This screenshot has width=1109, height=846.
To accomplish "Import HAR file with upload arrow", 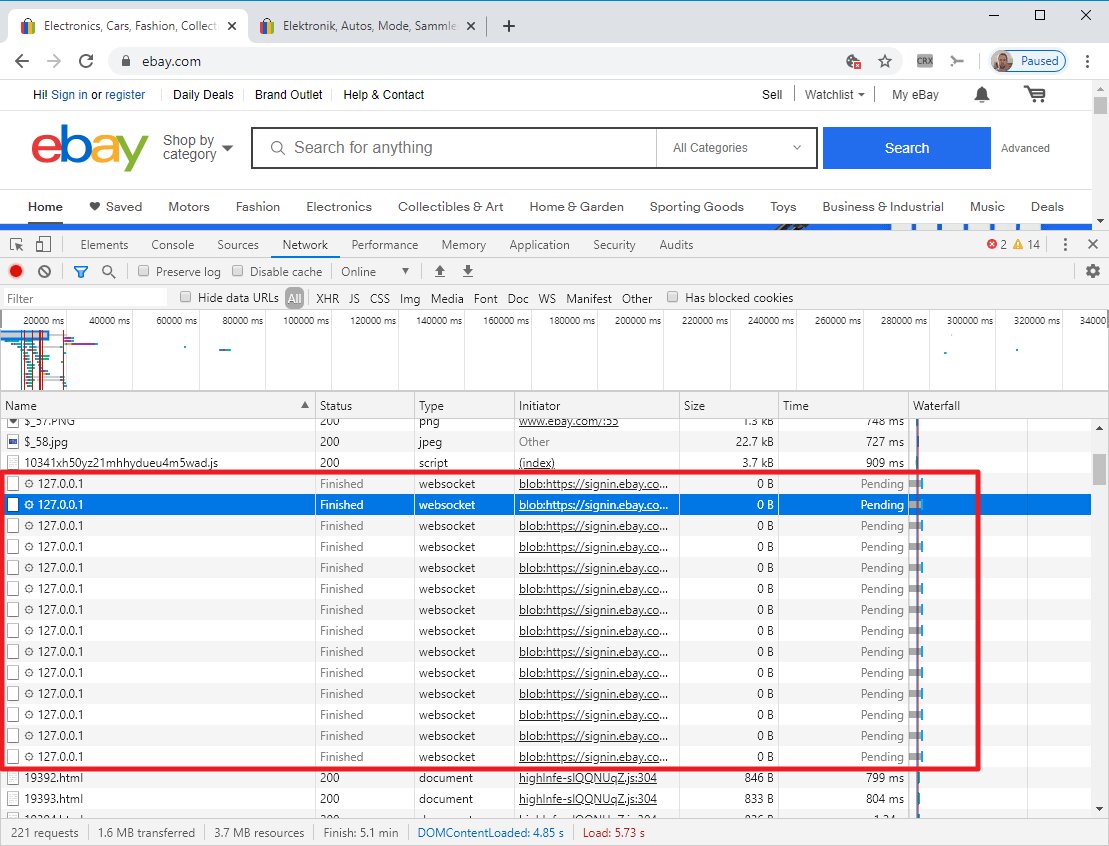I will click(440, 272).
